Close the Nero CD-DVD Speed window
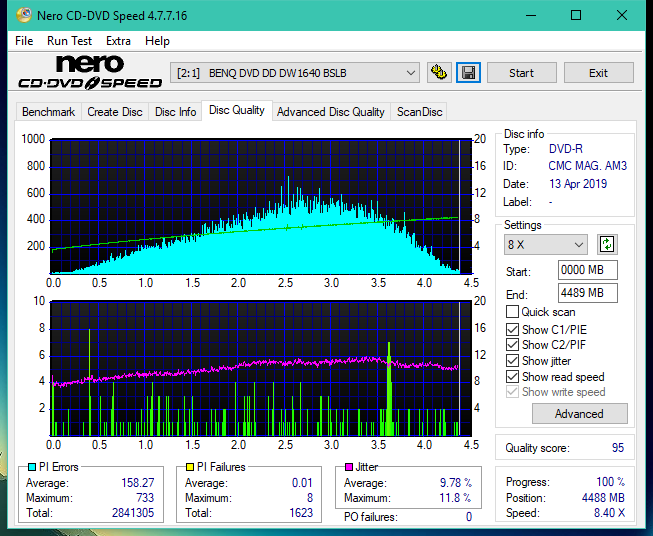 click(622, 15)
